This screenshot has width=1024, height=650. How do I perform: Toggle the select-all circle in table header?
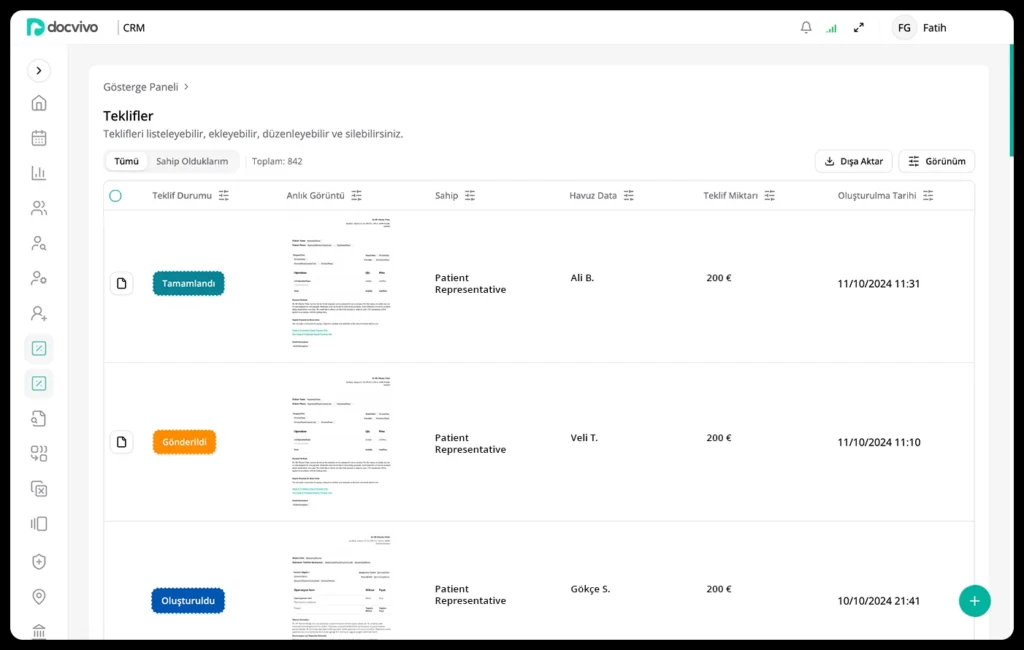[115, 196]
